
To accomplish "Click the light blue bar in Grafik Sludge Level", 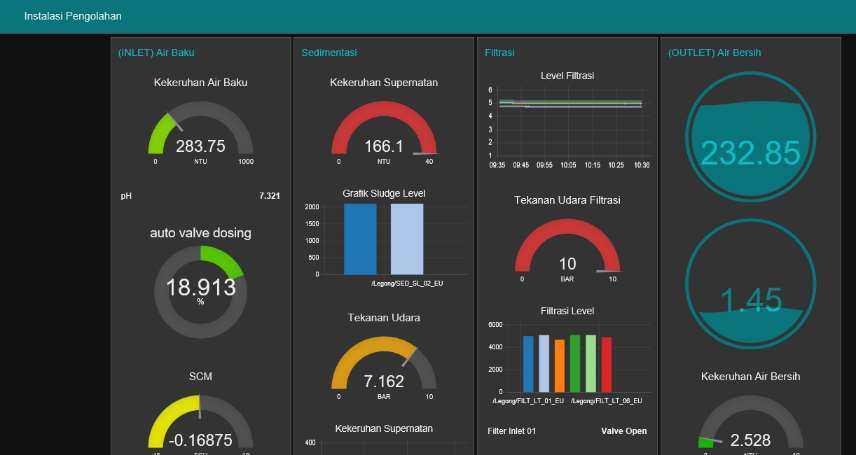I will (x=407, y=239).
